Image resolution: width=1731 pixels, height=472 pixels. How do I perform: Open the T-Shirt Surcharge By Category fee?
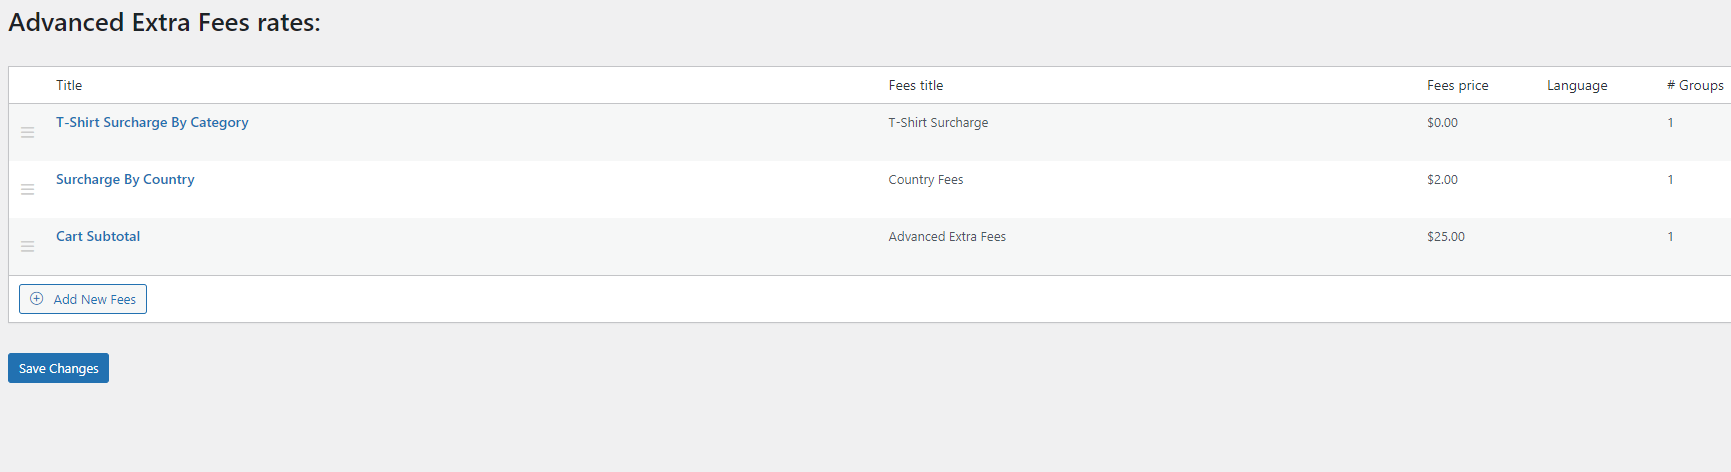coord(152,122)
